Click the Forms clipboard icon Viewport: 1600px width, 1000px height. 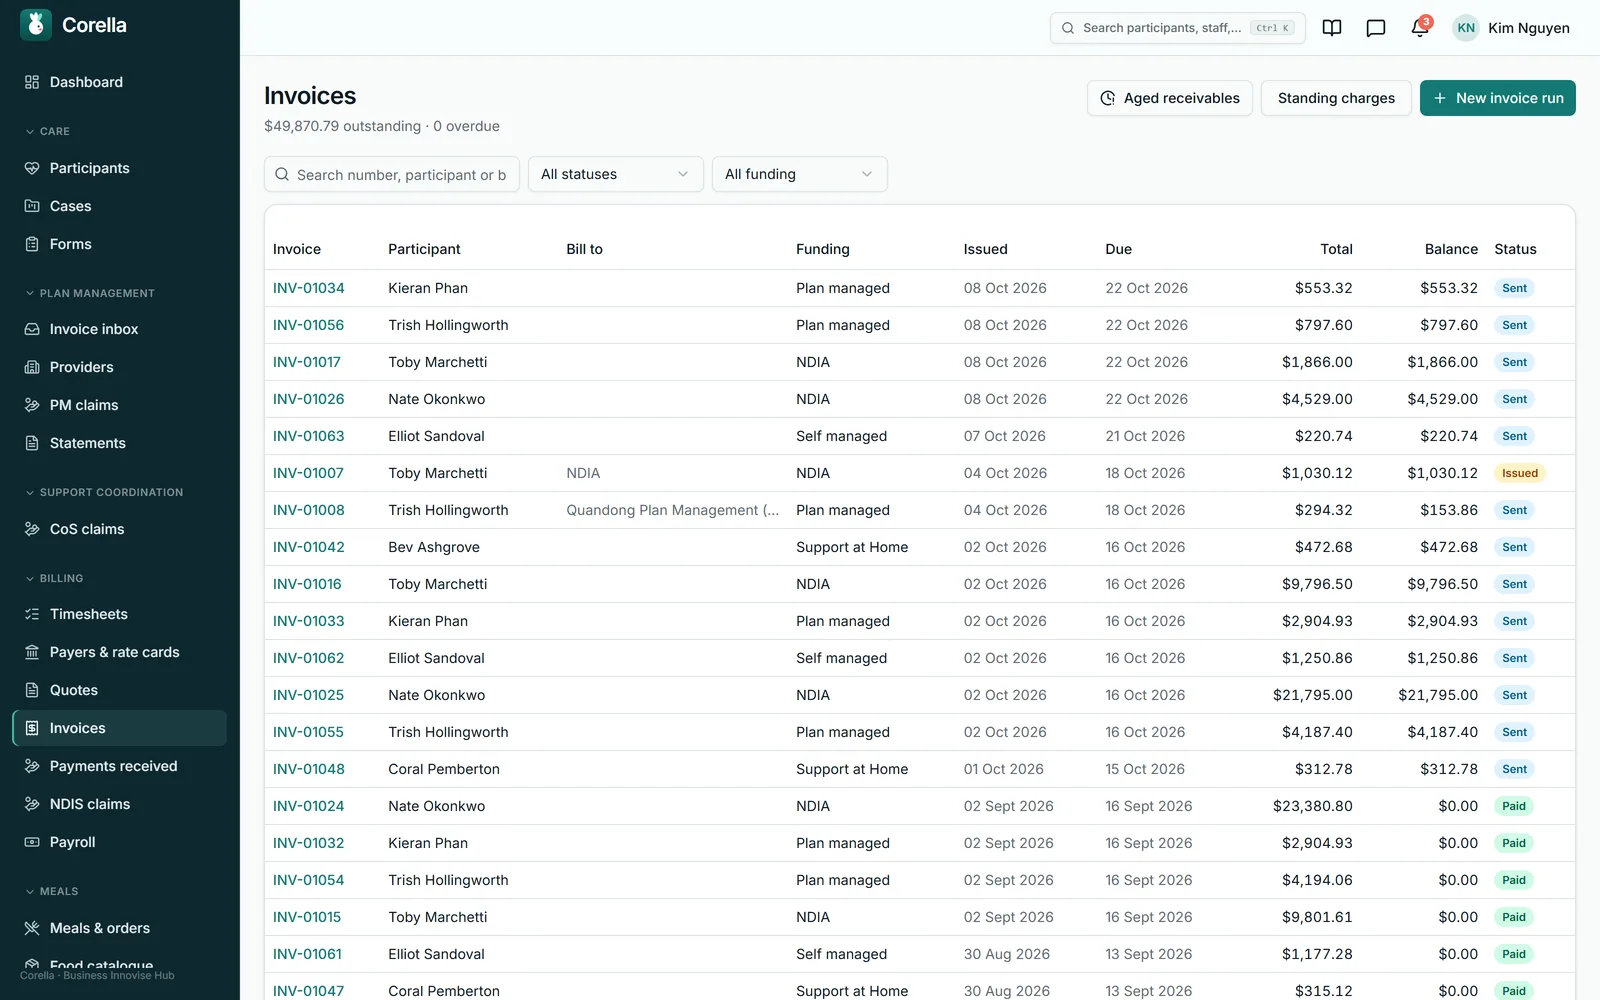coord(32,244)
